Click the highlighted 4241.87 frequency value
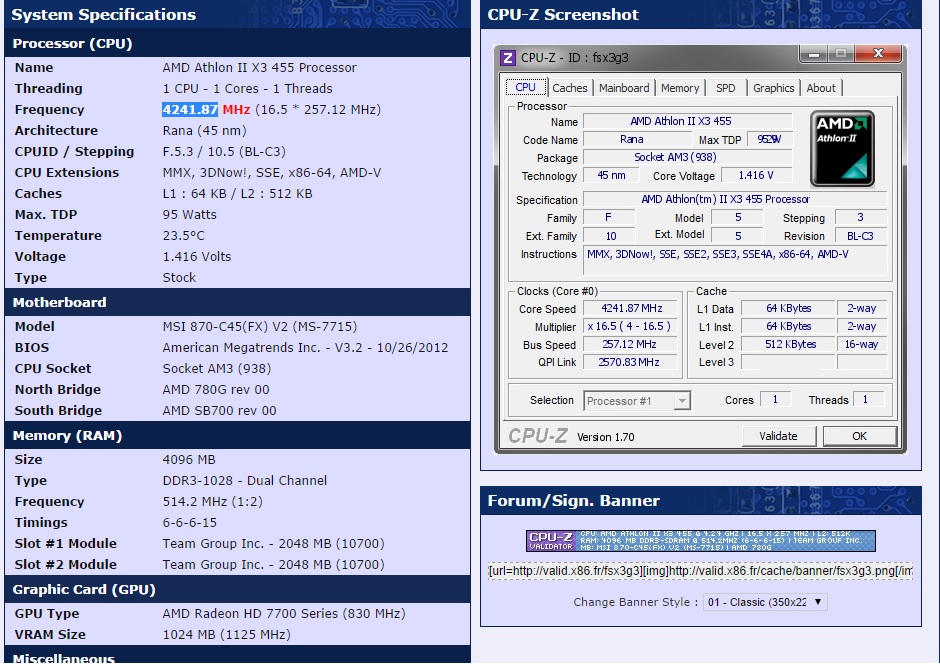The width and height of the screenshot is (940, 664). (189, 110)
